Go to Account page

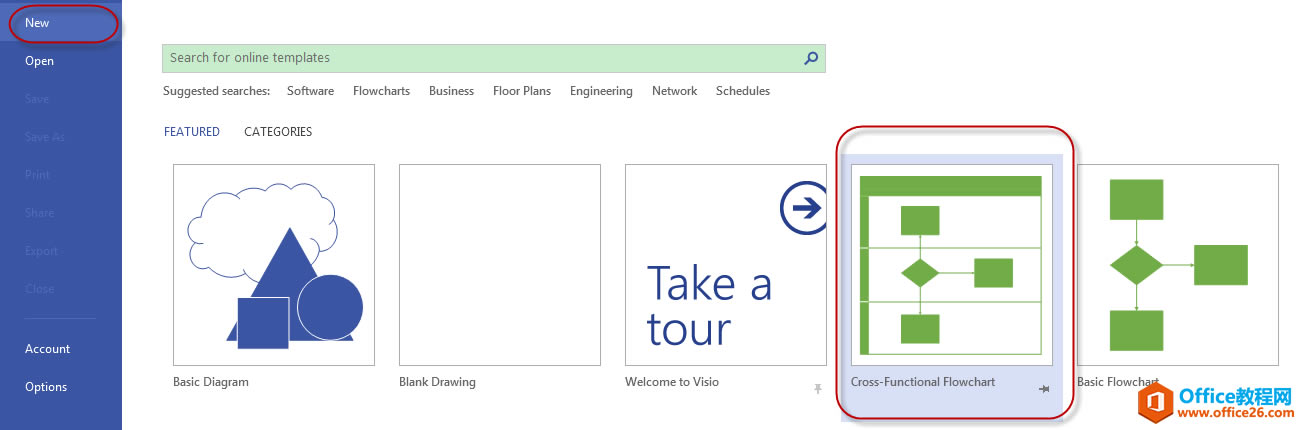48,349
